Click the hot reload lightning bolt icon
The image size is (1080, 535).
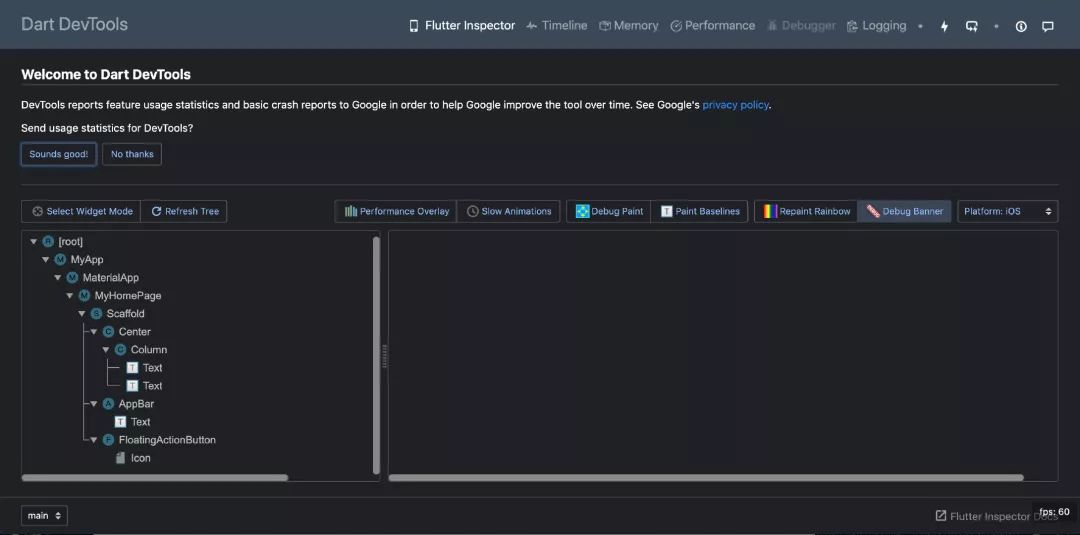click(x=944, y=26)
